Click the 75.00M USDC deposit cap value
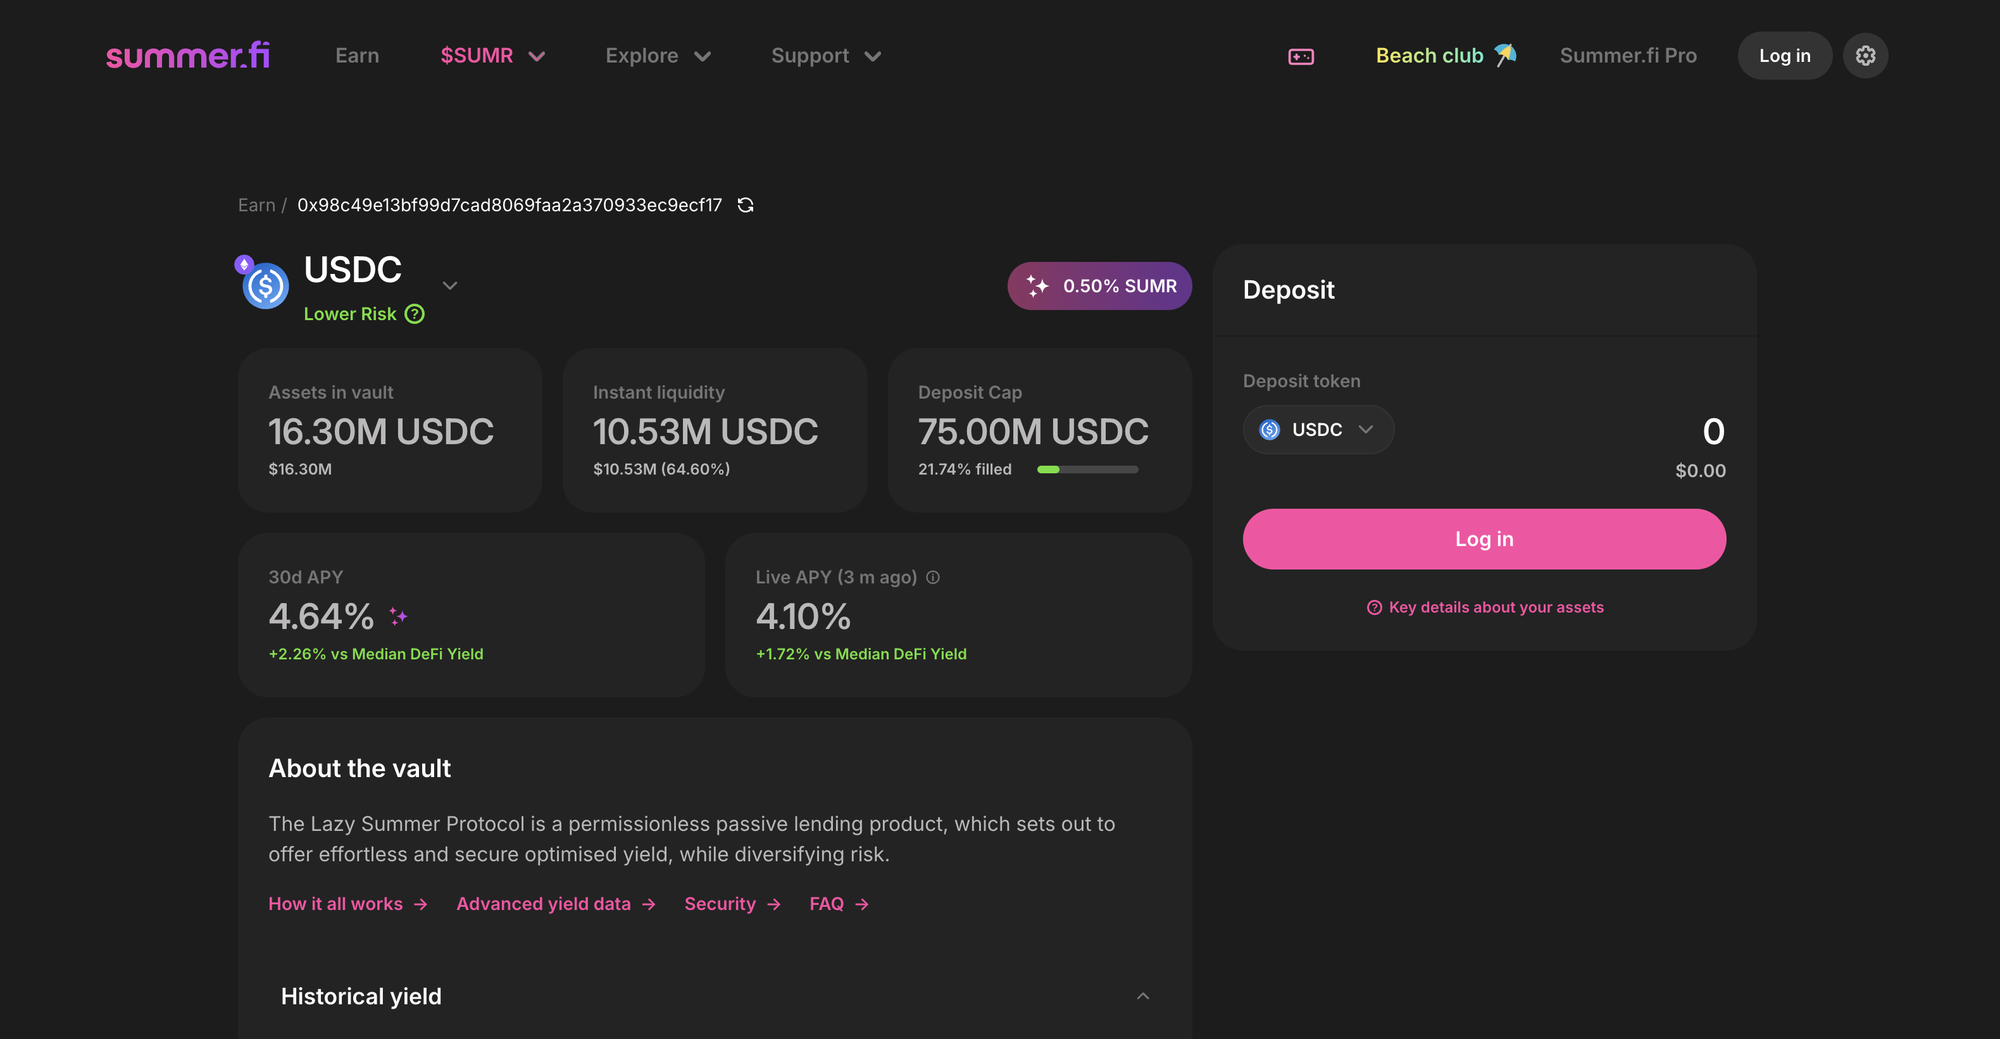Viewport: 2000px width, 1039px height. point(1033,432)
